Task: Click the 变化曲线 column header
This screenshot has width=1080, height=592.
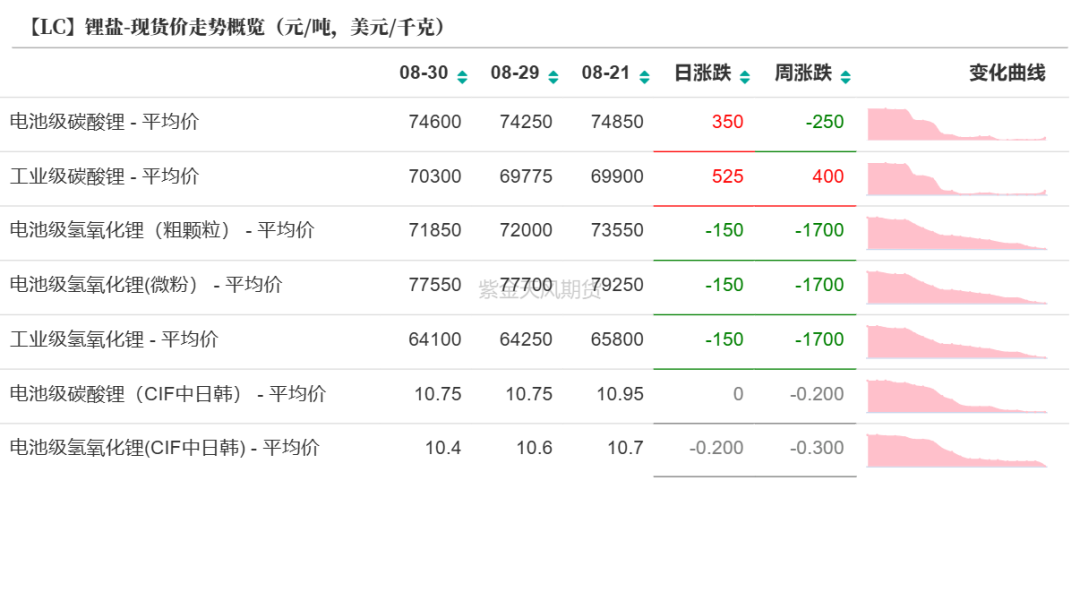Action: tap(1006, 73)
